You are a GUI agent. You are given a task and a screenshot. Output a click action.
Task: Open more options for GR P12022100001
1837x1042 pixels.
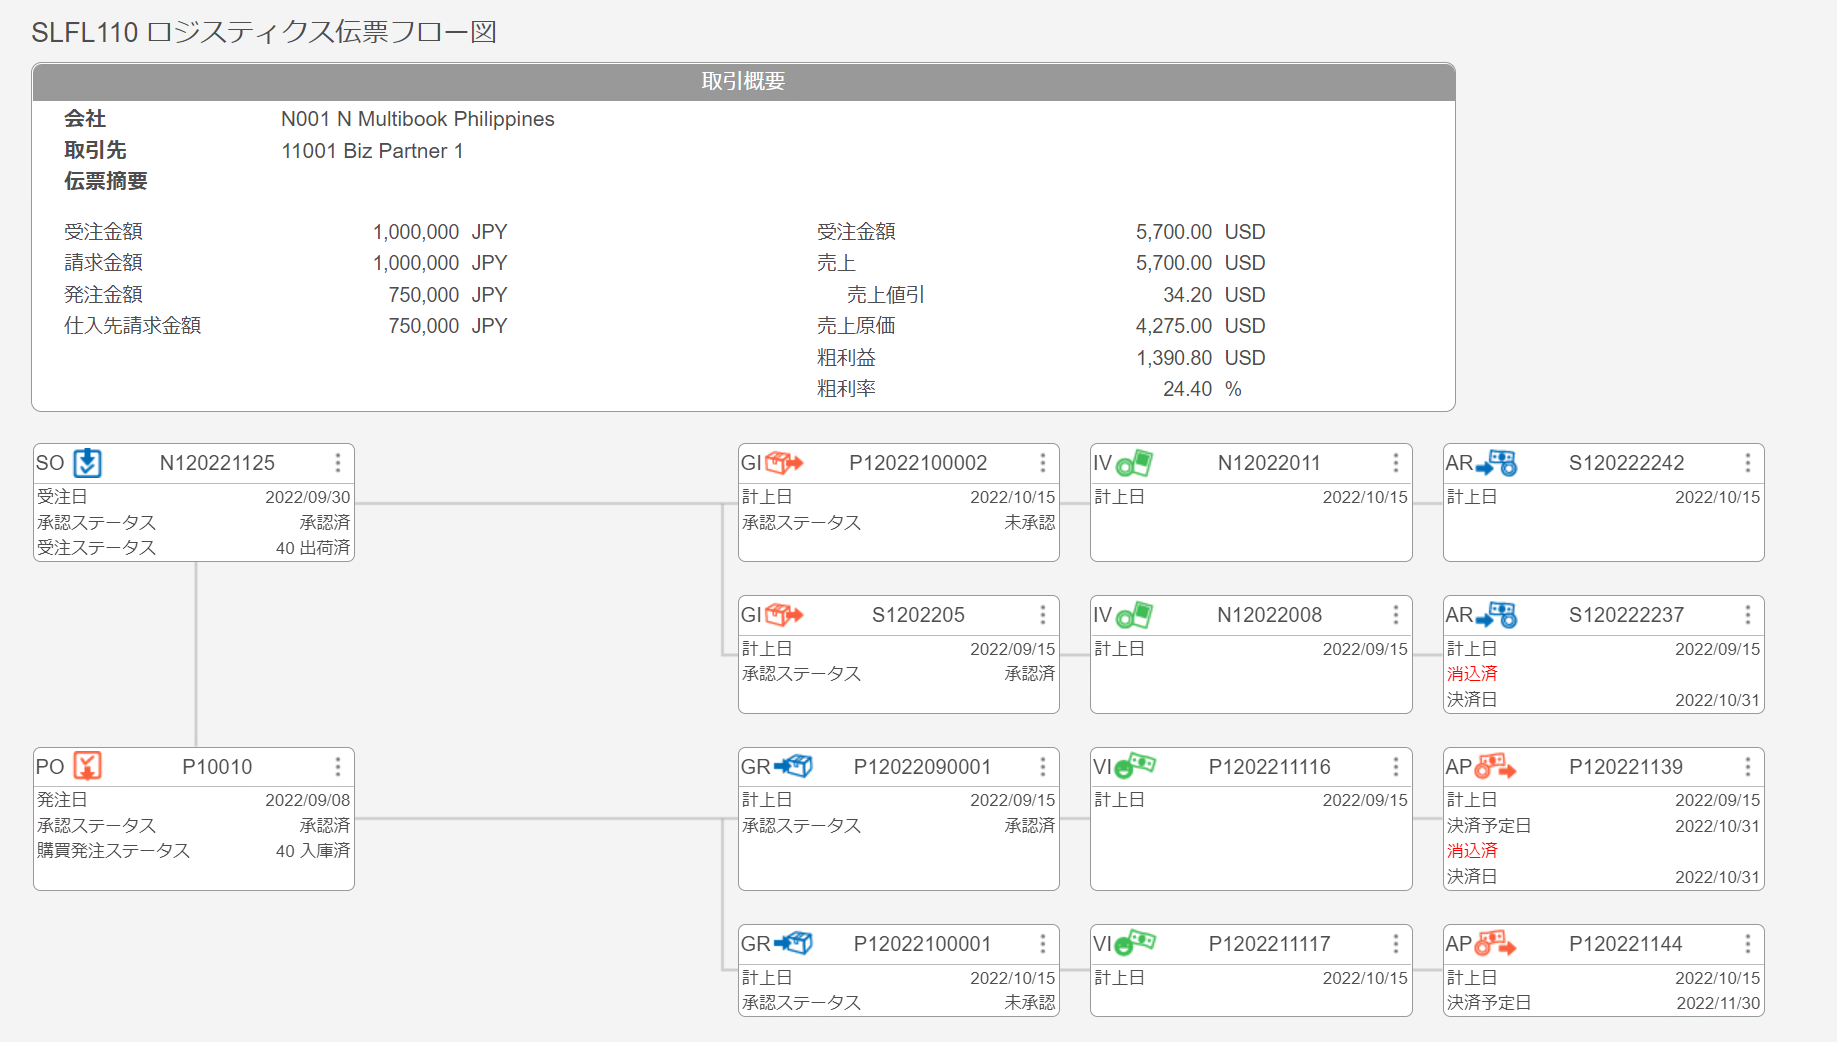pyautogui.click(x=1043, y=944)
